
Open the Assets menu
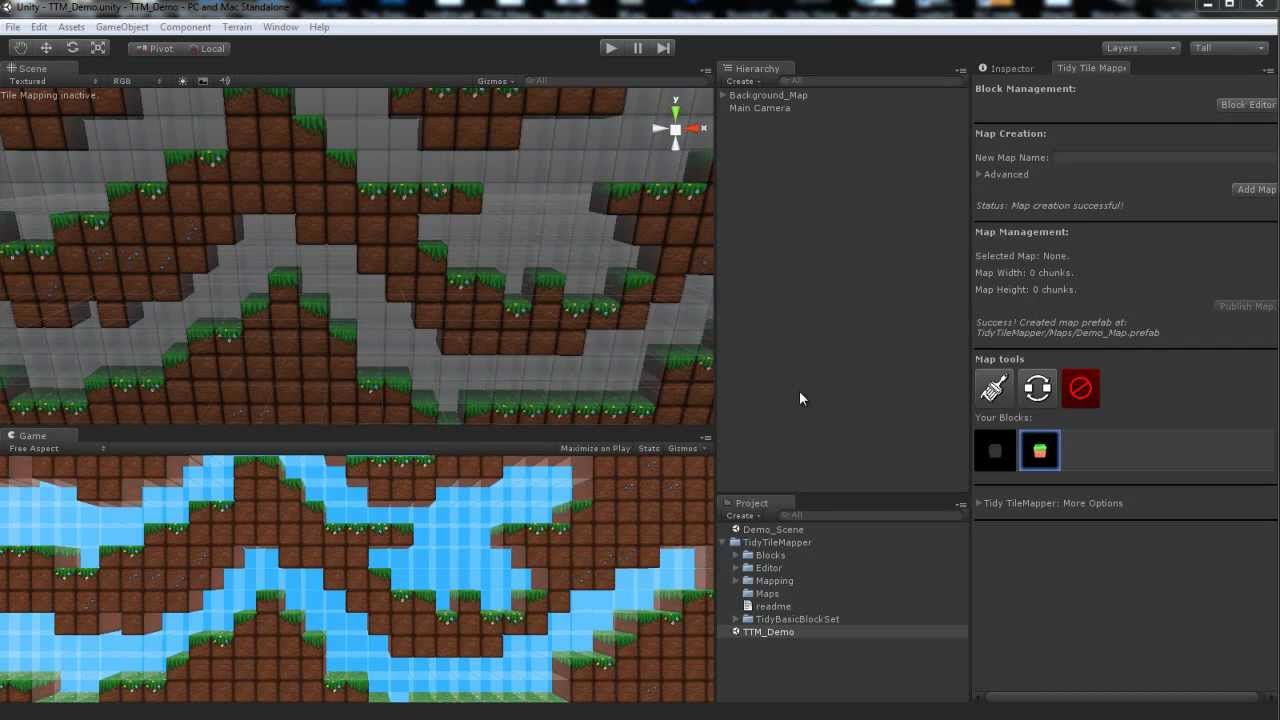[72, 27]
